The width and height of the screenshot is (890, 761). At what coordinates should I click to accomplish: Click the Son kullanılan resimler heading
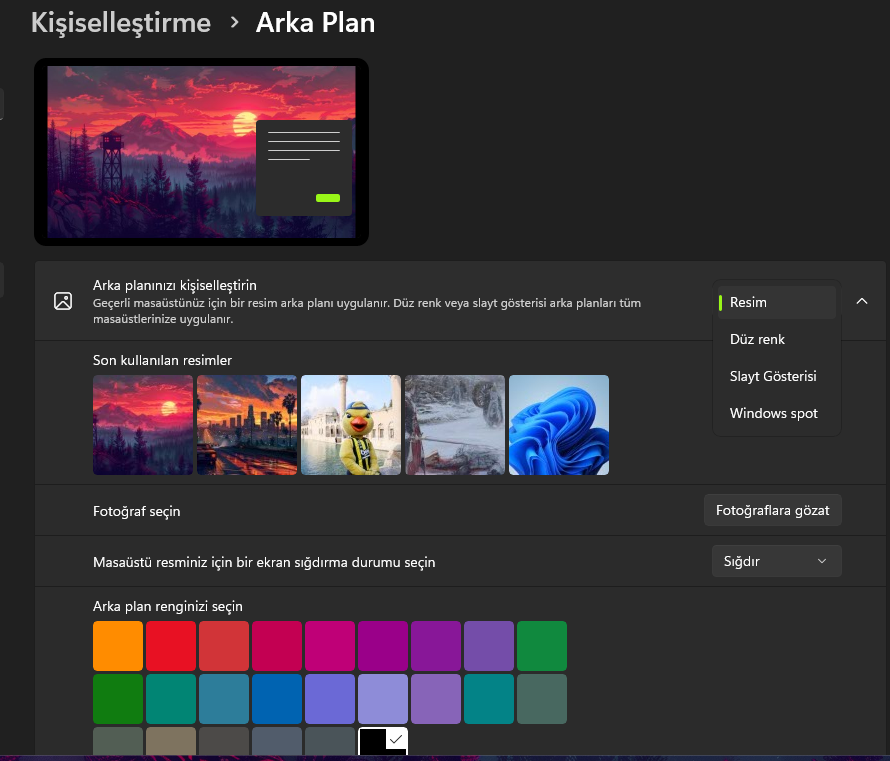pyautogui.click(x=162, y=360)
